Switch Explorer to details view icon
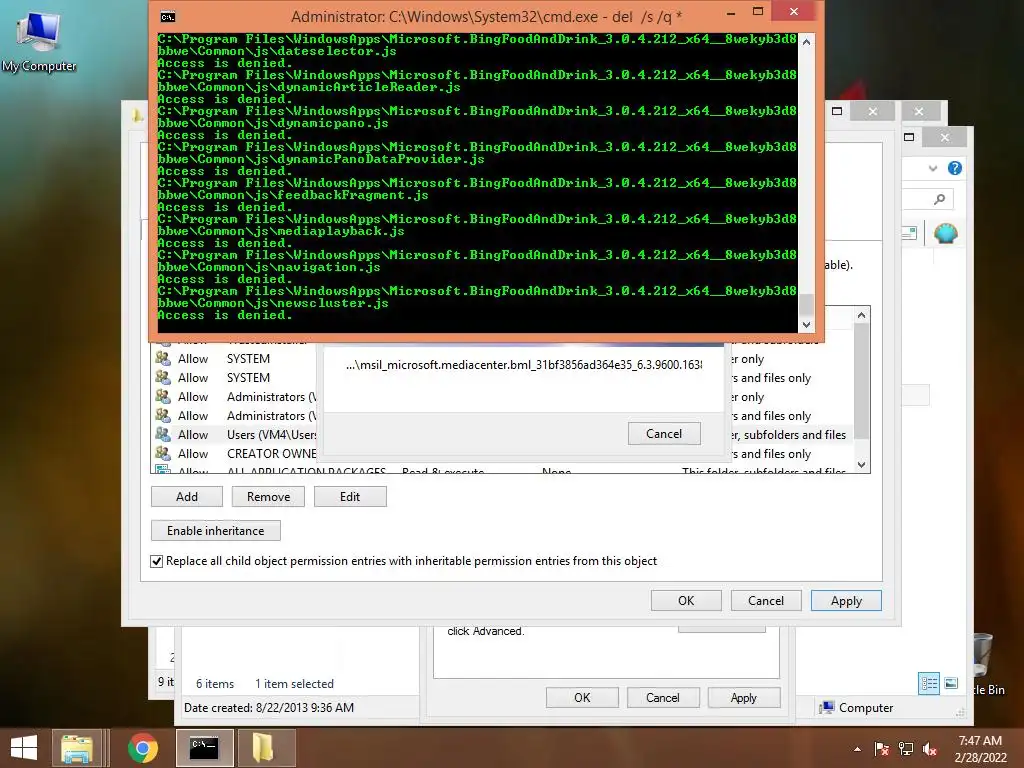Viewport: 1024px width, 768px height. pyautogui.click(x=929, y=684)
